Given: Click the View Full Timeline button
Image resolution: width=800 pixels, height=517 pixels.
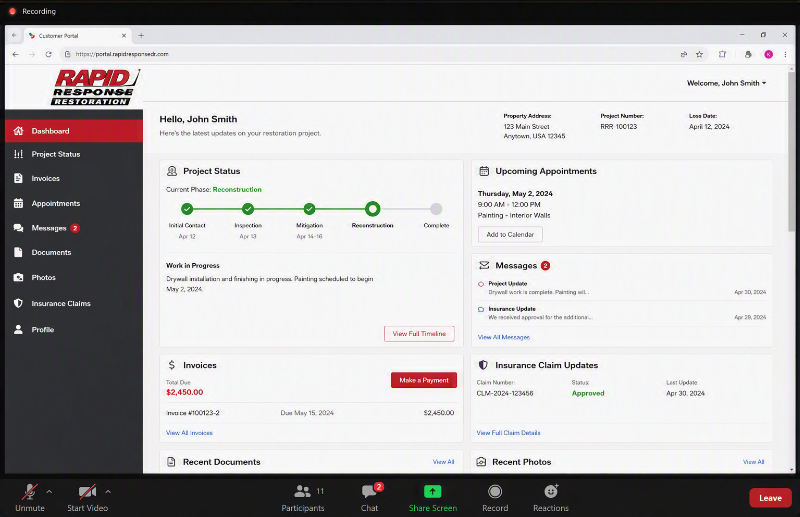Looking at the screenshot, I should [x=419, y=334].
